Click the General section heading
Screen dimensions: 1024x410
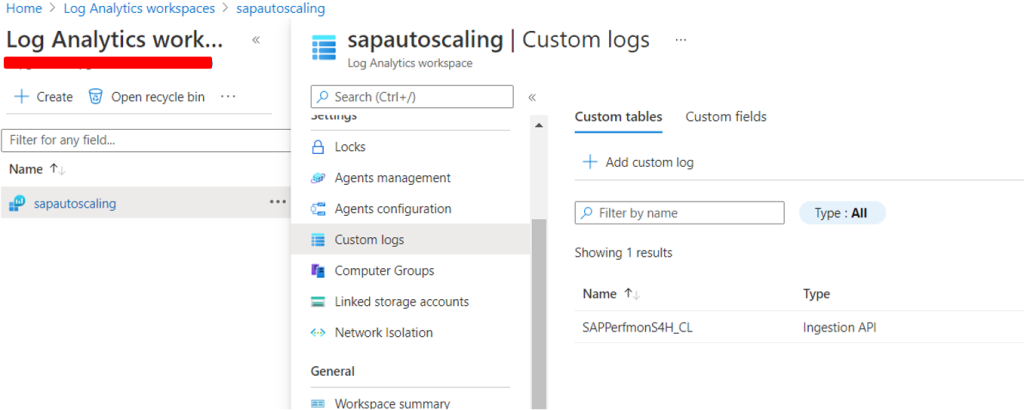click(333, 371)
